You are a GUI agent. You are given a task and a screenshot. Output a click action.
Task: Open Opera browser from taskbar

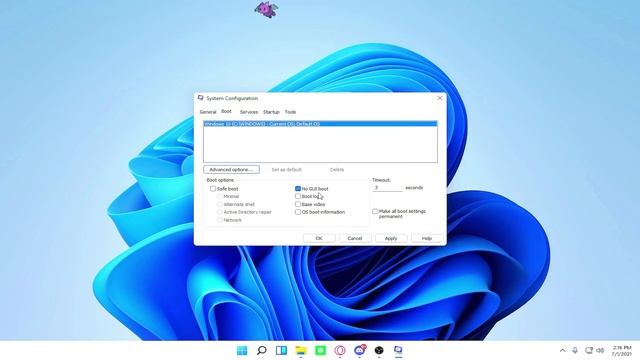tap(340, 350)
